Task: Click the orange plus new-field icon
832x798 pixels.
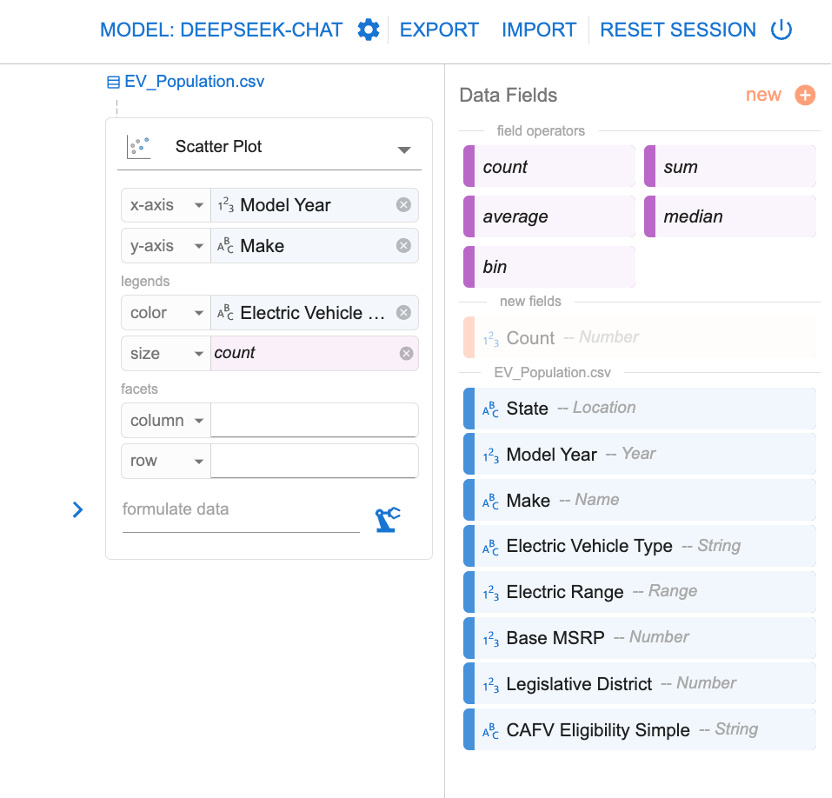Action: (x=805, y=95)
